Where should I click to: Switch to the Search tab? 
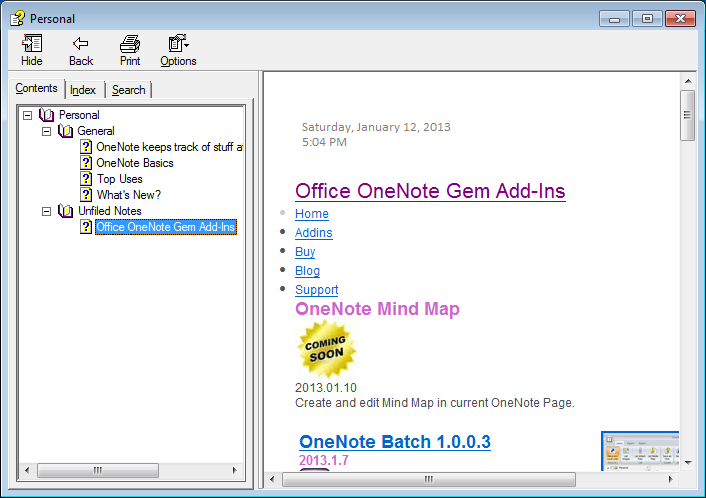(129, 90)
